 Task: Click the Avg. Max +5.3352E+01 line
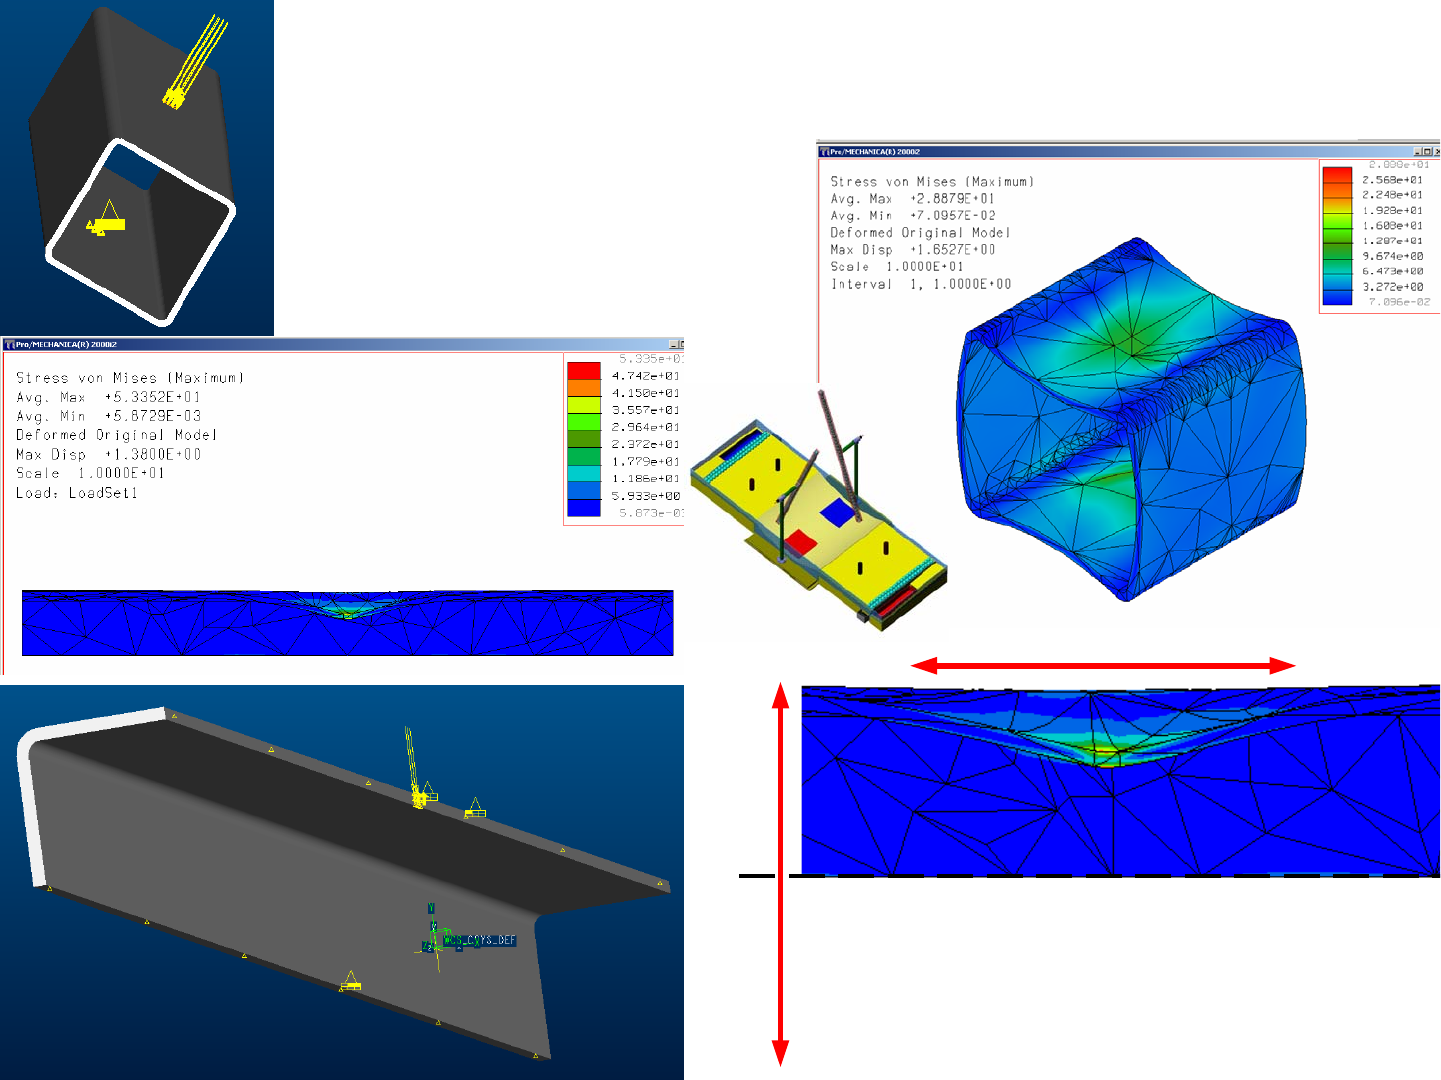[108, 397]
